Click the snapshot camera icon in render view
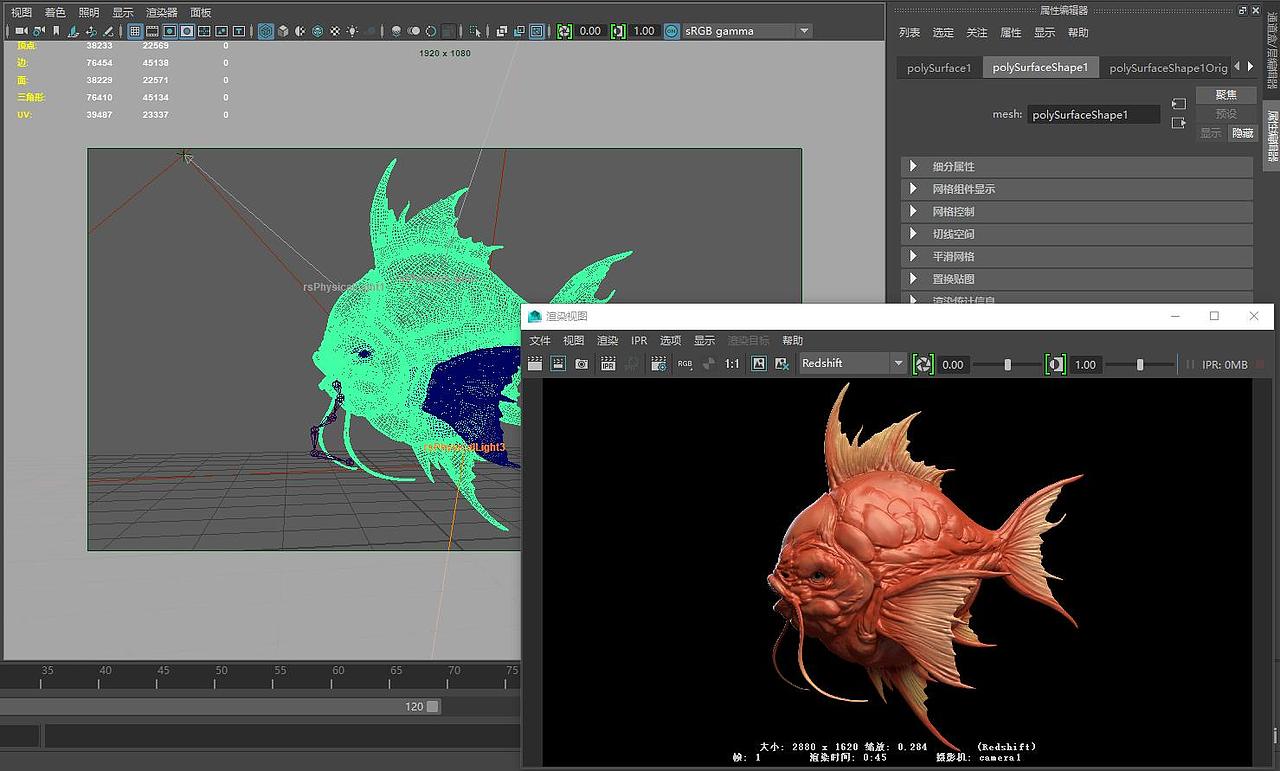 [582, 364]
